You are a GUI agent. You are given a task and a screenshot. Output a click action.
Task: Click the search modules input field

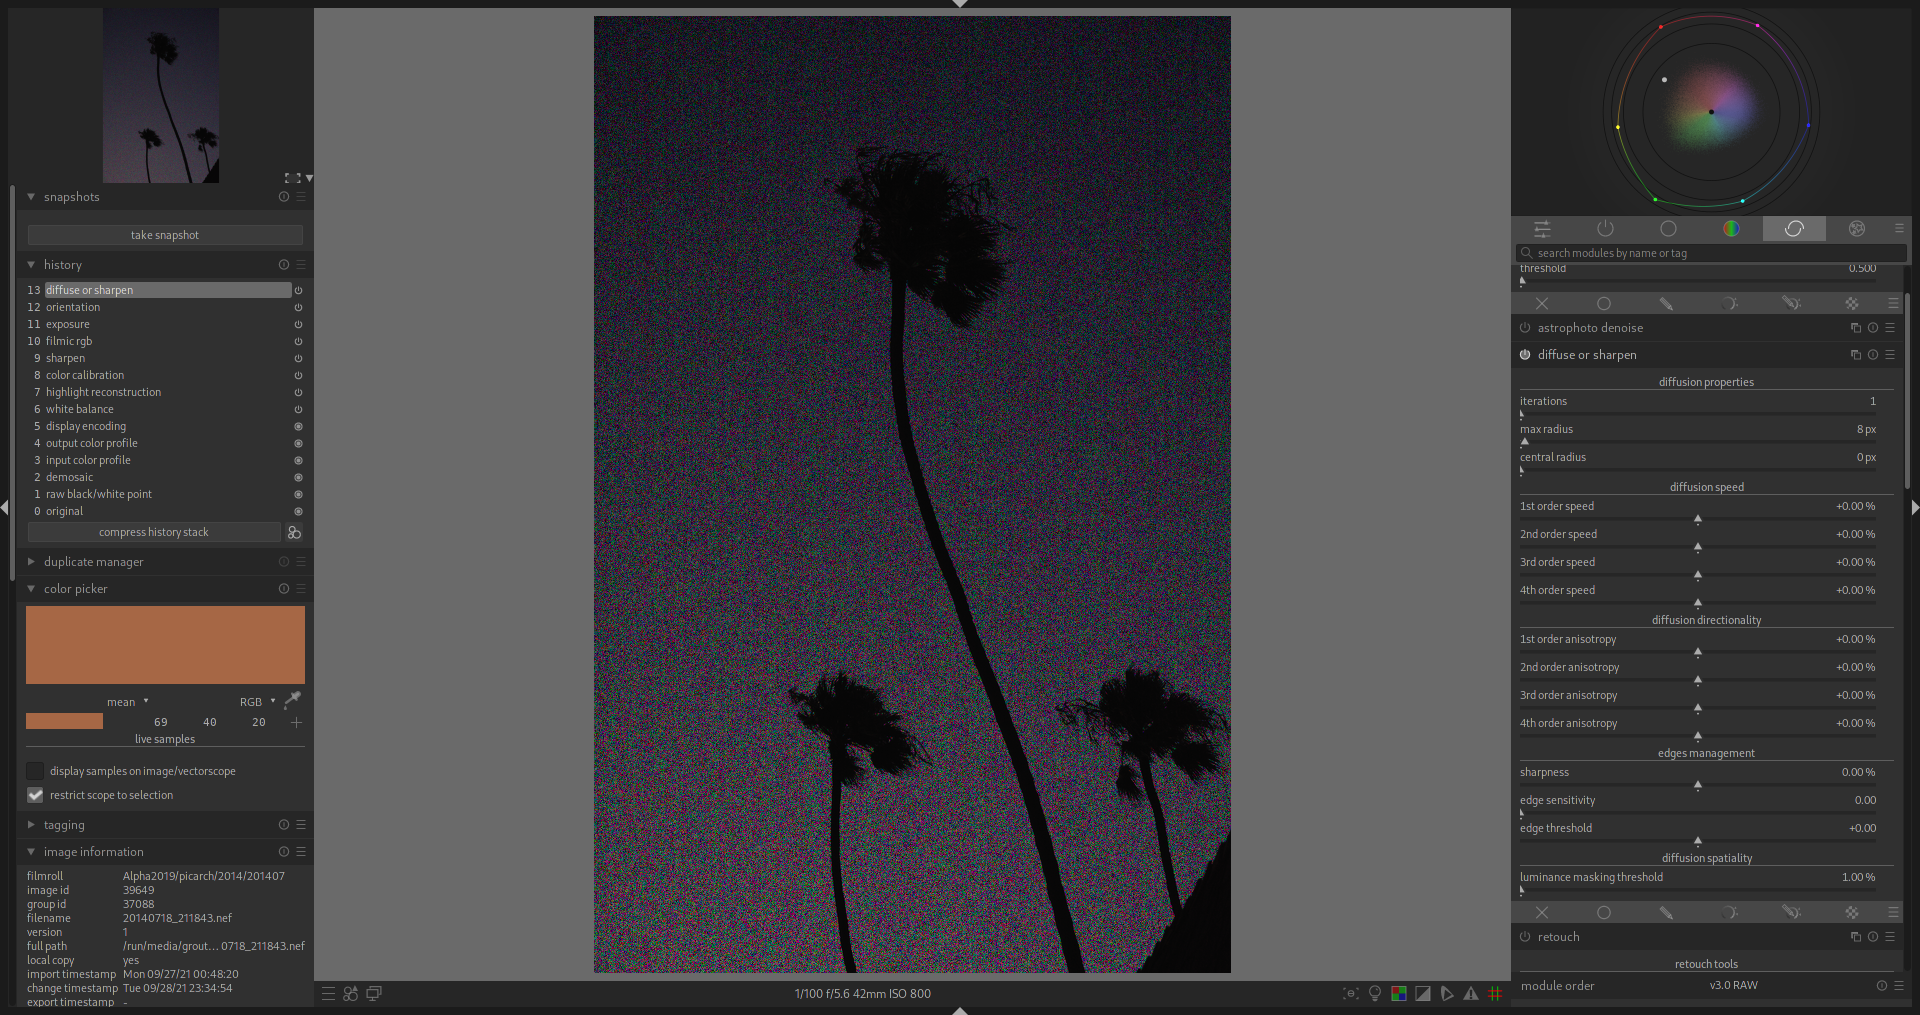coord(1711,253)
